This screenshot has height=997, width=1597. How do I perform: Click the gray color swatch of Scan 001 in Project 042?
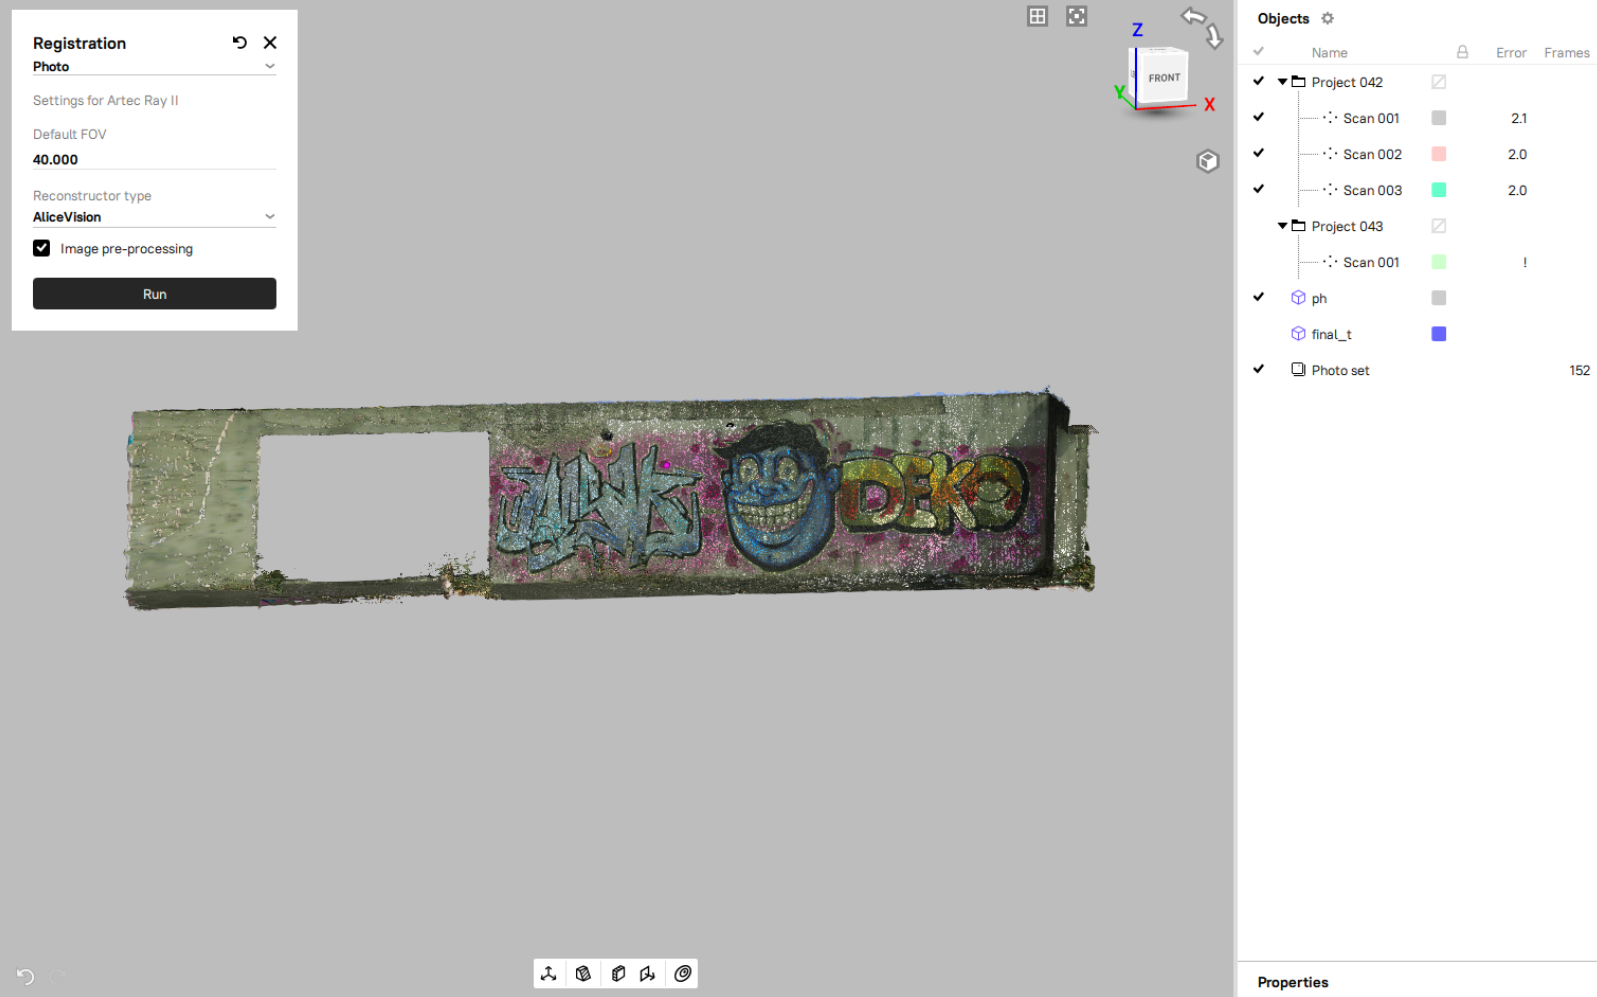pos(1439,118)
